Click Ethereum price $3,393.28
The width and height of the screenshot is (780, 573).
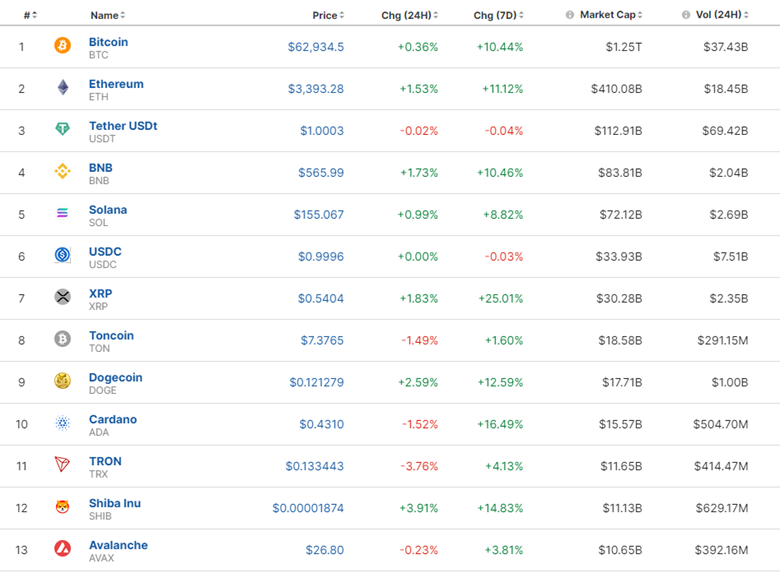coord(316,89)
